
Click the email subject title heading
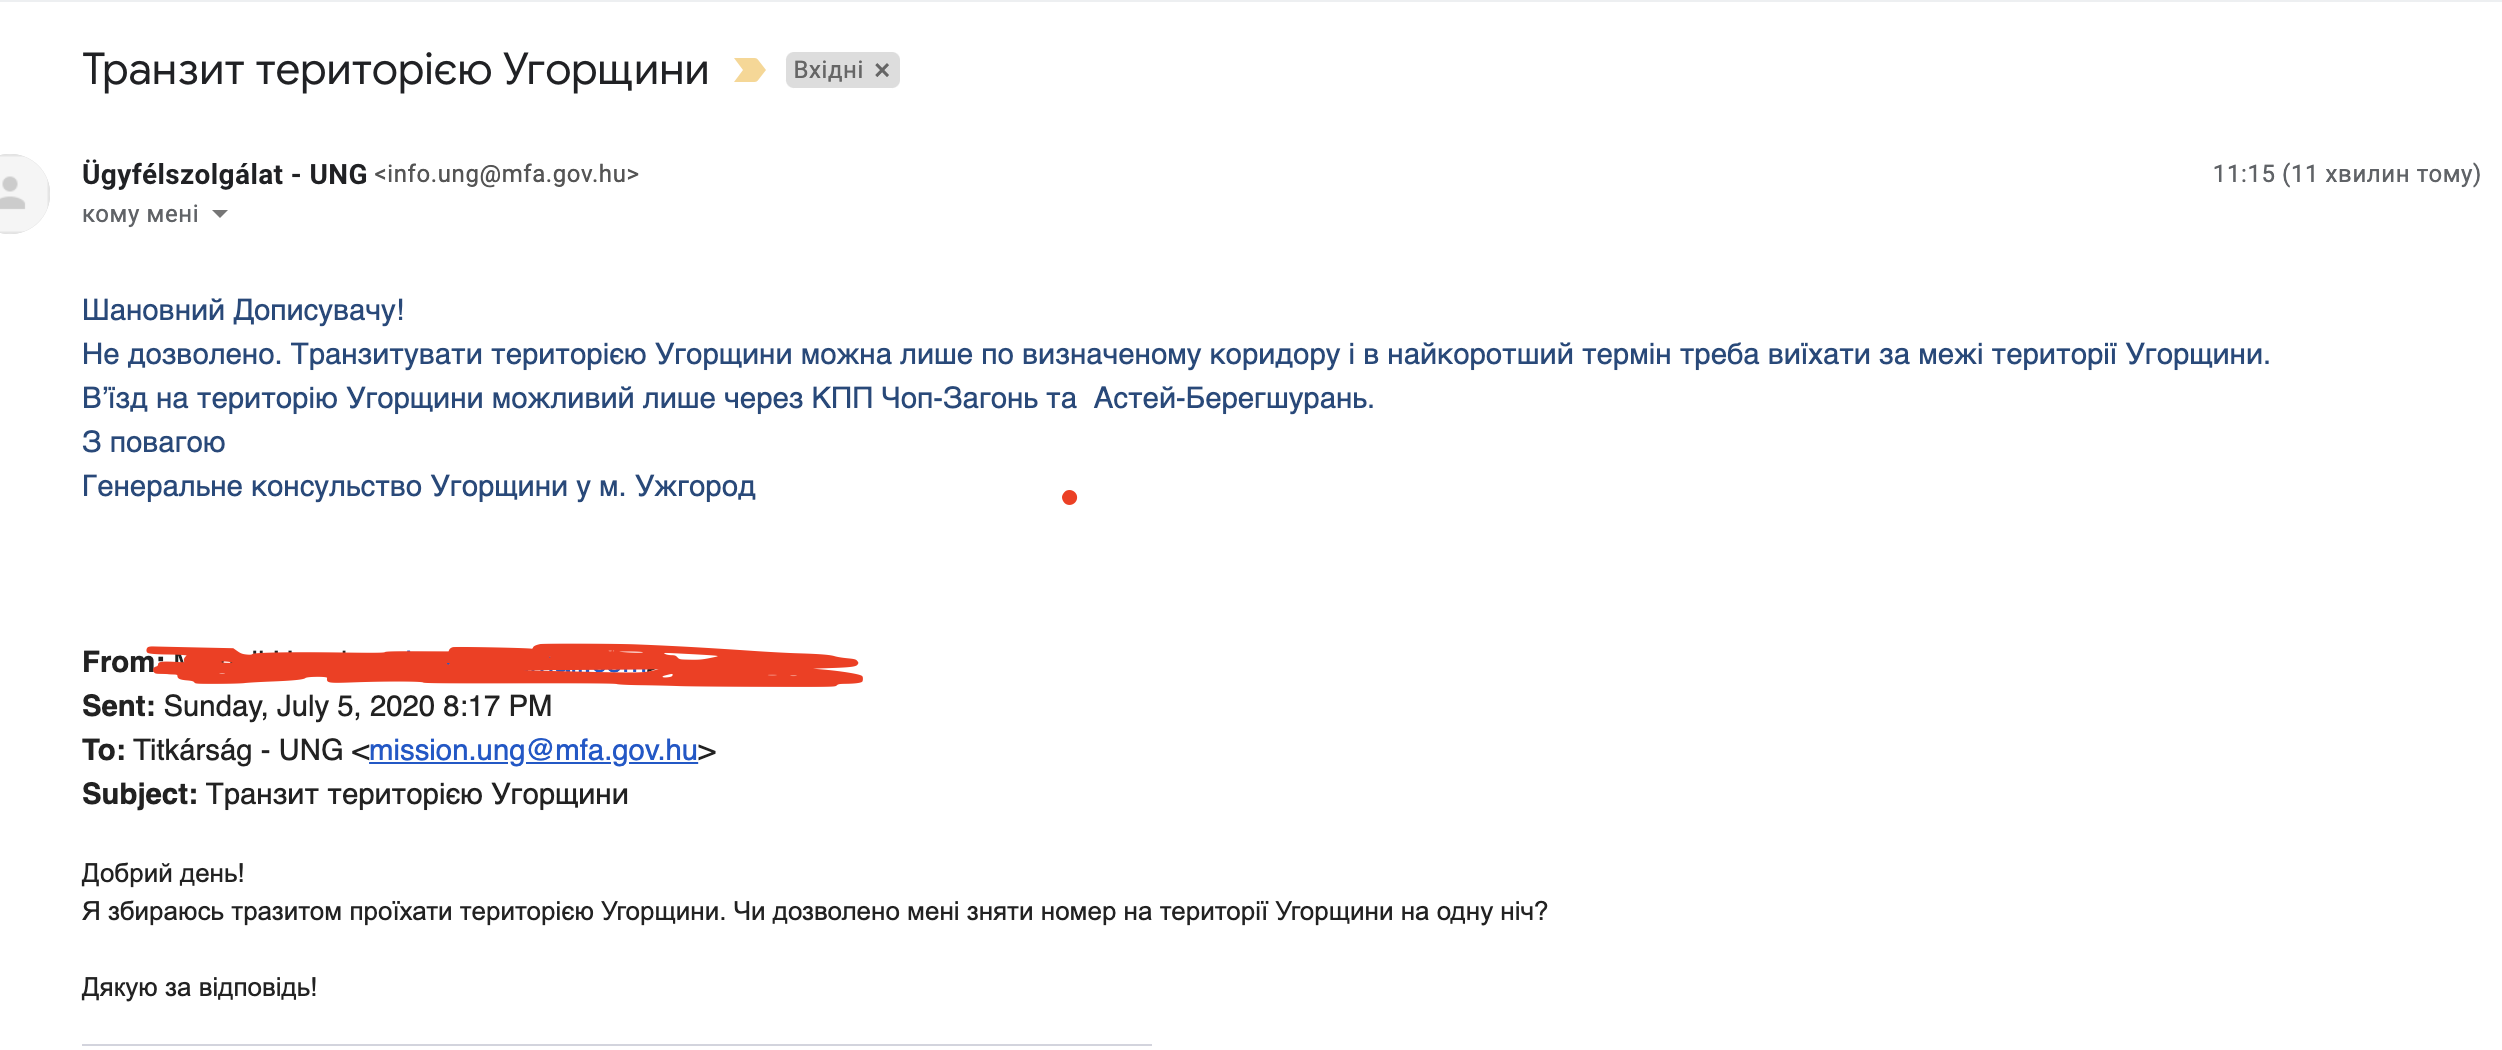click(395, 70)
